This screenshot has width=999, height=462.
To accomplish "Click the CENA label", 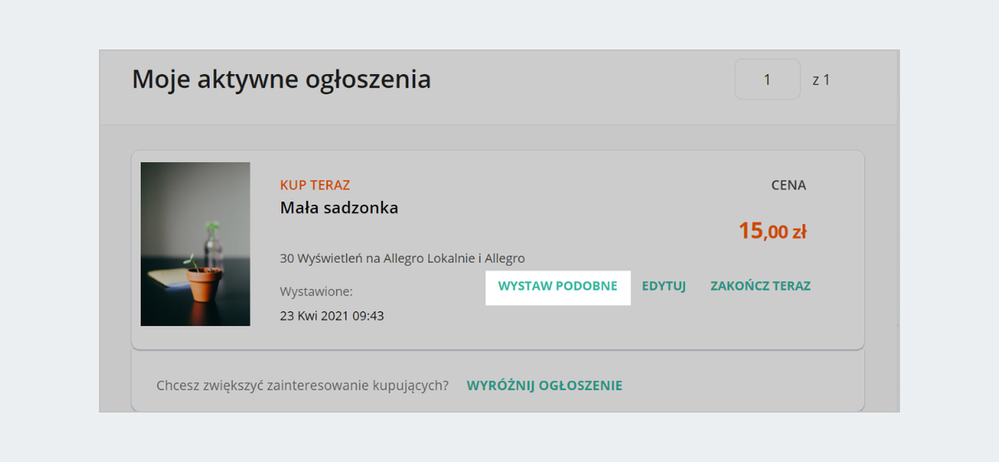I will 788,185.
